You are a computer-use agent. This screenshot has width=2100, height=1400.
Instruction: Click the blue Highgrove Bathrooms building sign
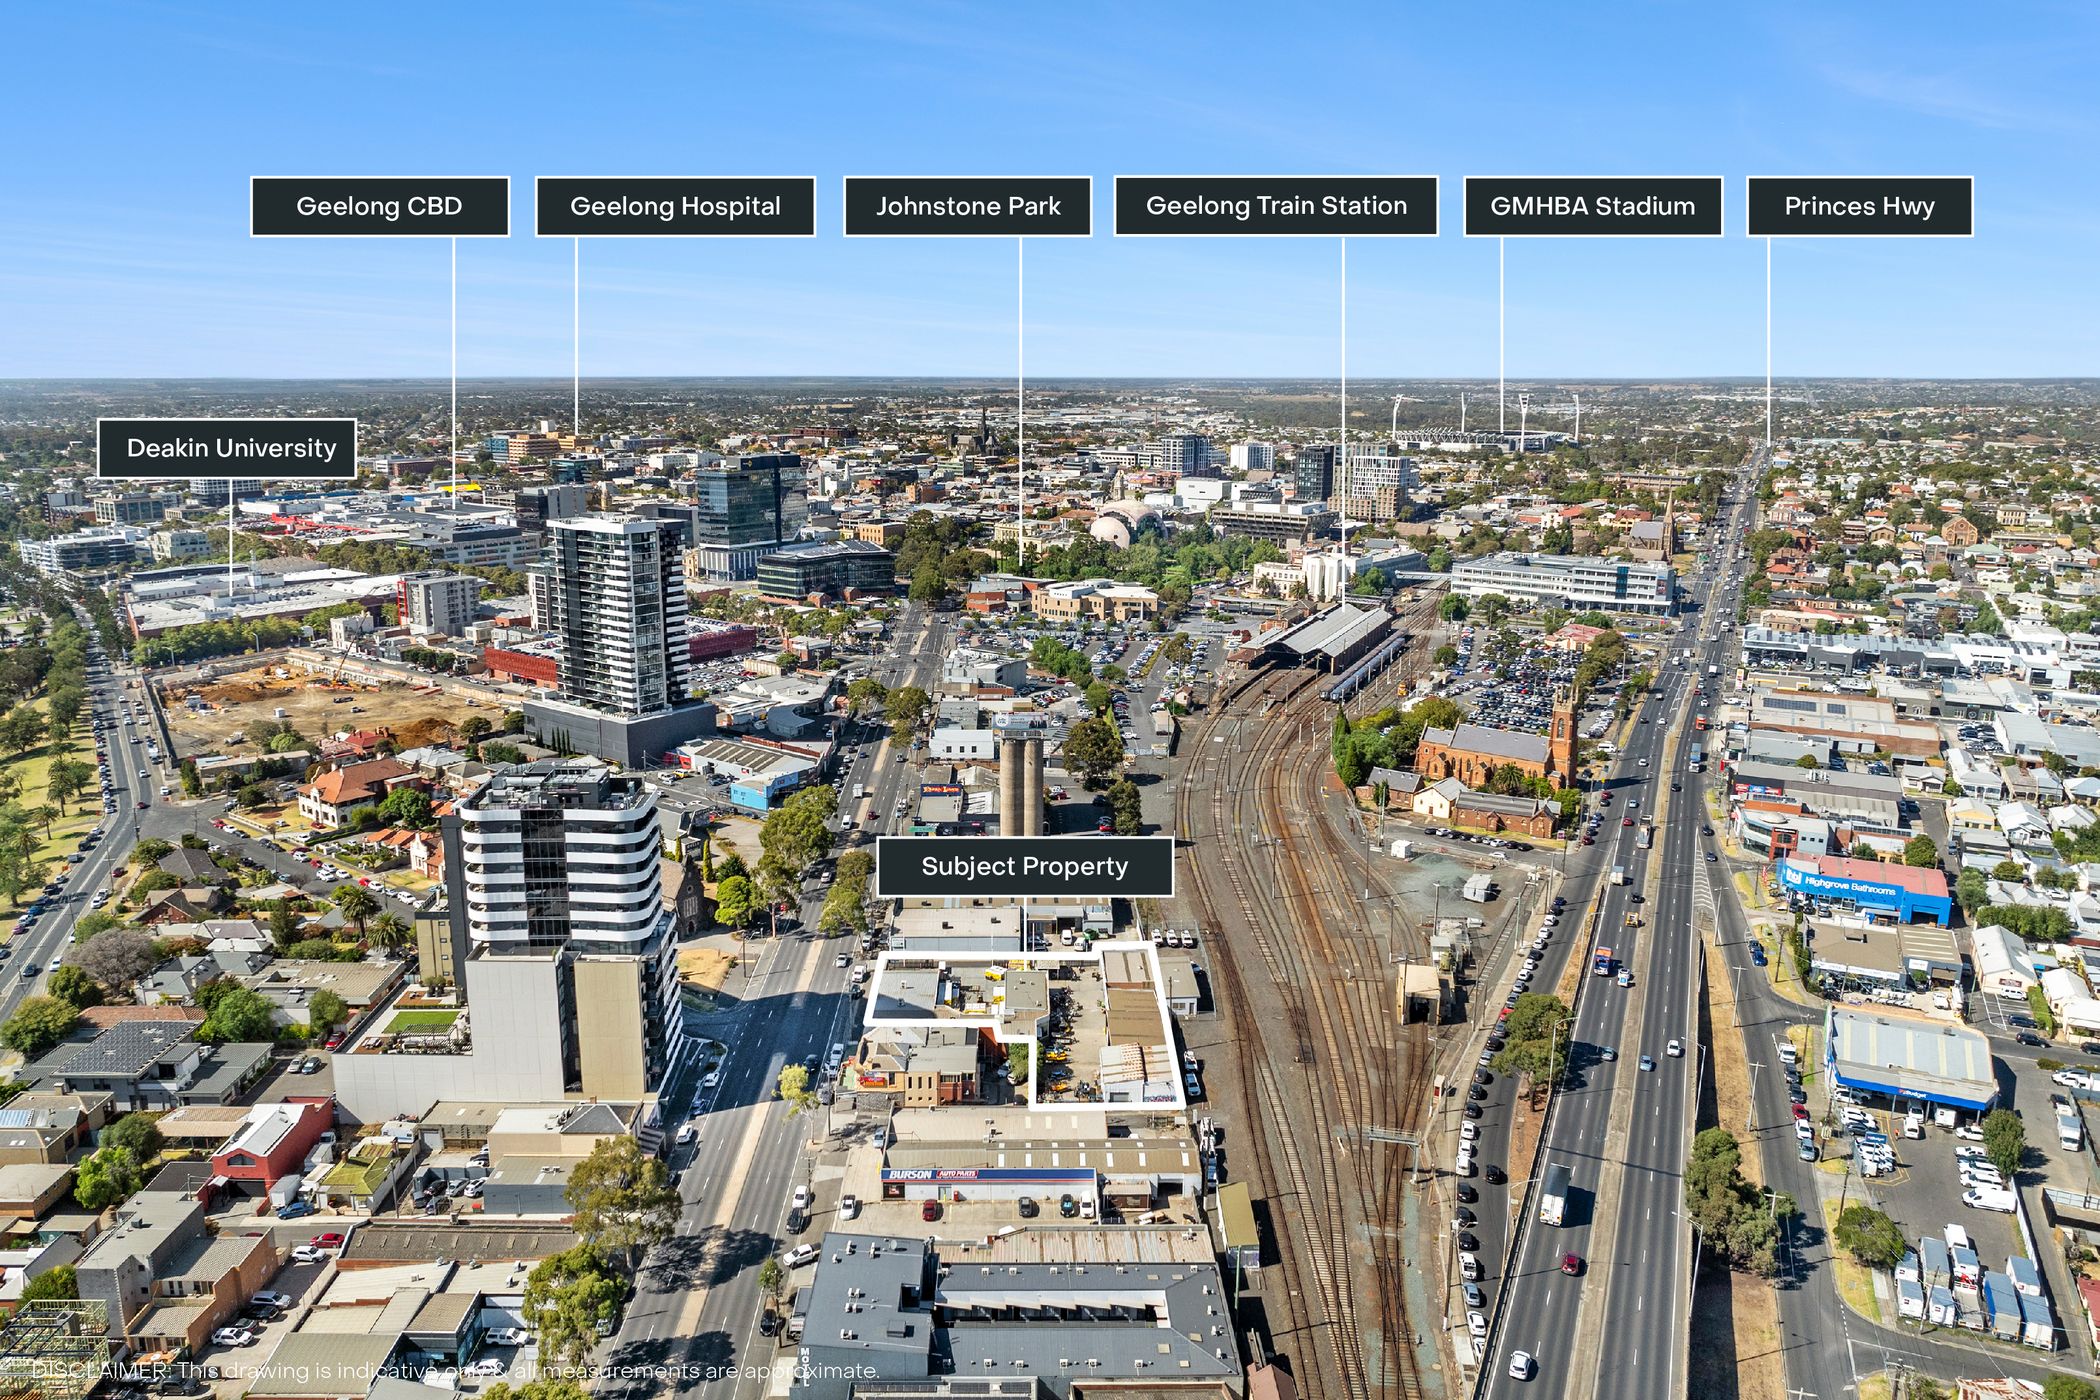tap(1848, 887)
